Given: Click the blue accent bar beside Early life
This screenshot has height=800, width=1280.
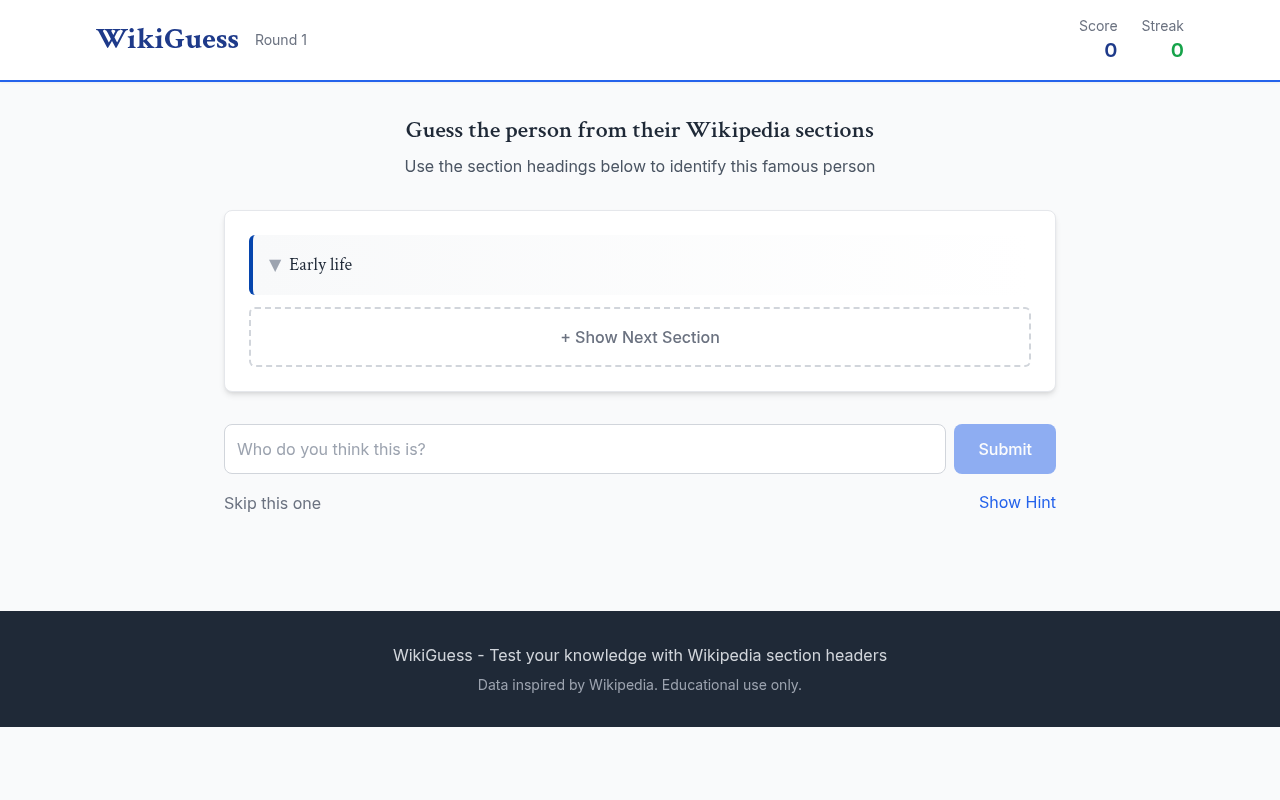Looking at the screenshot, I should (251, 264).
